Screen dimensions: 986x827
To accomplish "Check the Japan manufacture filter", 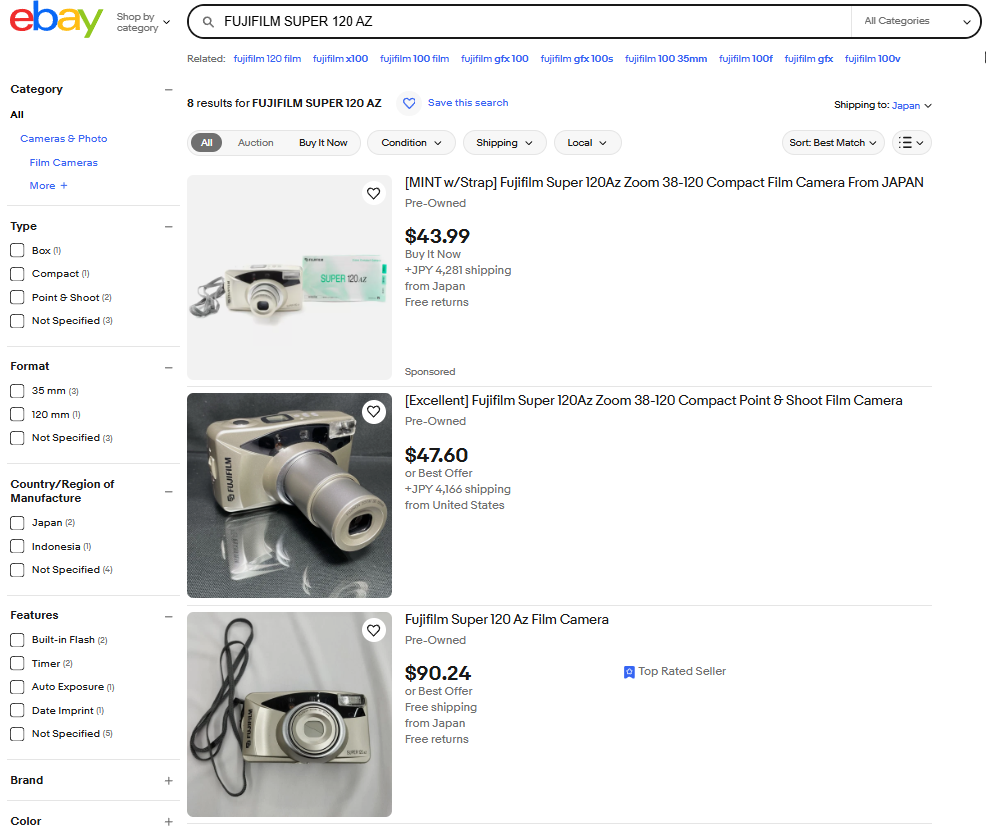I will (18, 523).
